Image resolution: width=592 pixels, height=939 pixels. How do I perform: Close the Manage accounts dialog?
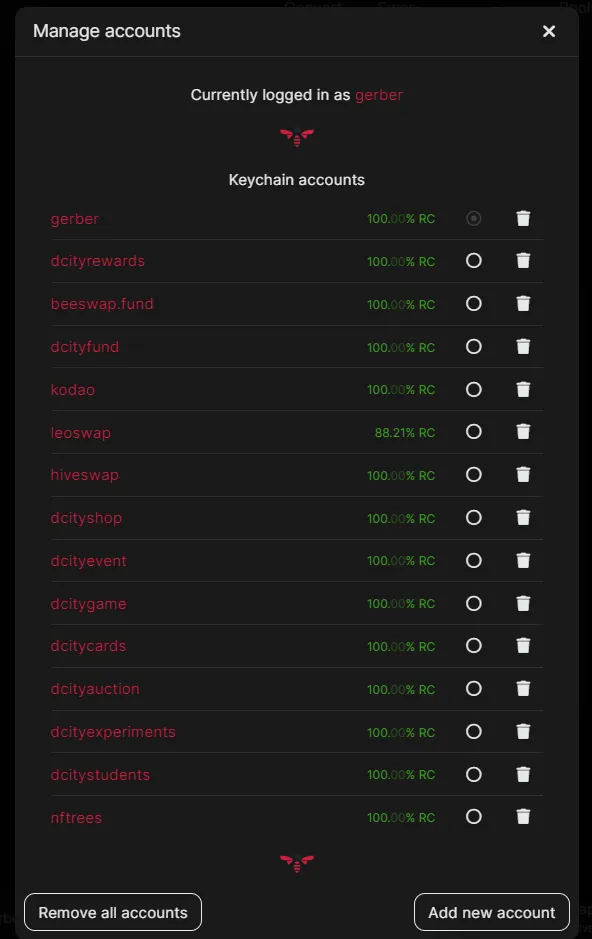point(549,31)
